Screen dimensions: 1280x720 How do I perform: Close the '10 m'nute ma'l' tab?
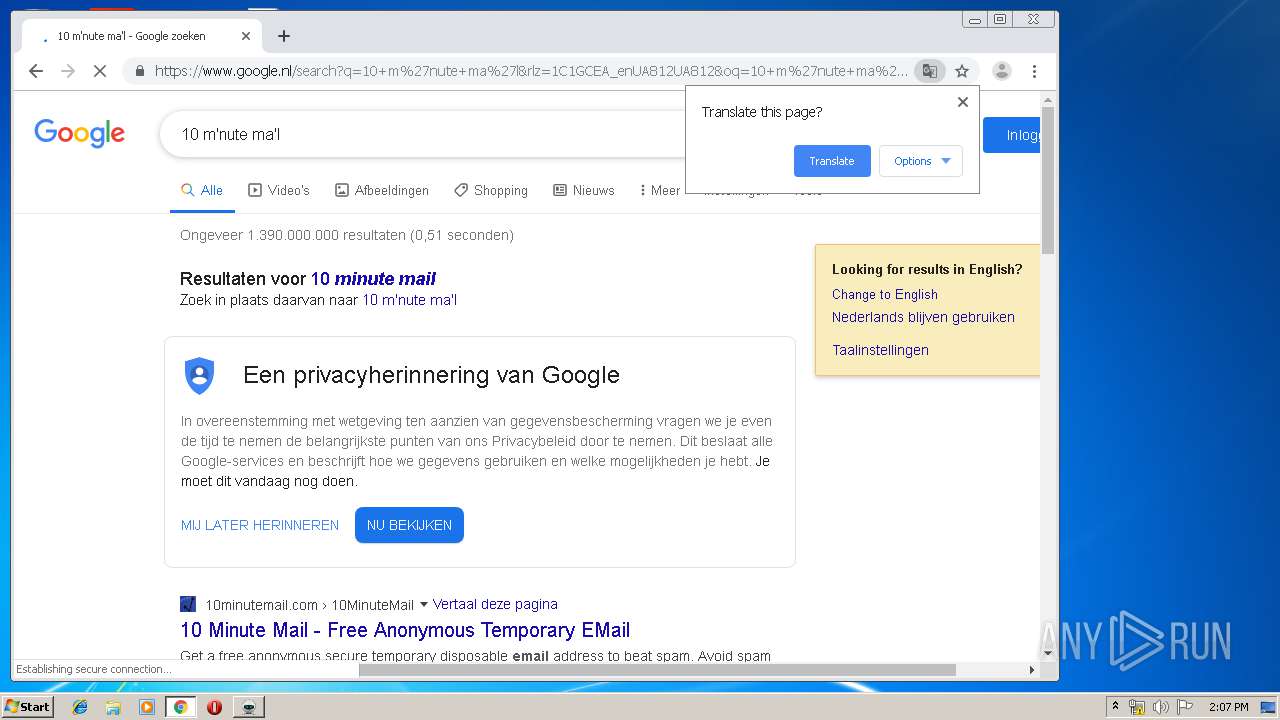(x=246, y=36)
